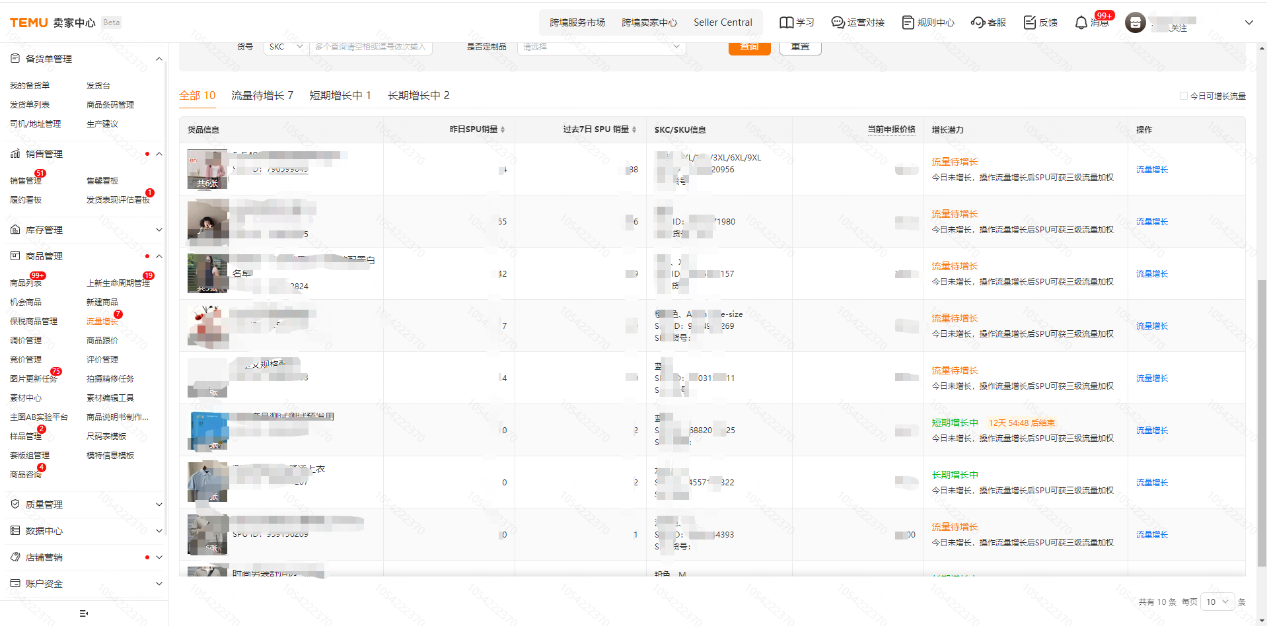1267x626 pixels.
Task: Open the 规则中心 document icon
Action: pyautogui.click(x=907, y=22)
